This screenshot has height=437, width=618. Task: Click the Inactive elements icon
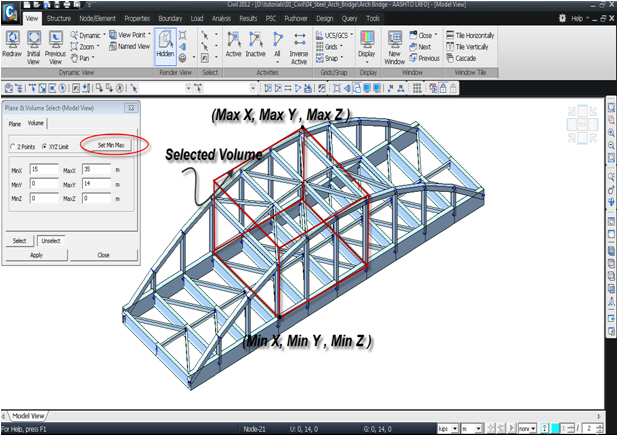tap(256, 44)
